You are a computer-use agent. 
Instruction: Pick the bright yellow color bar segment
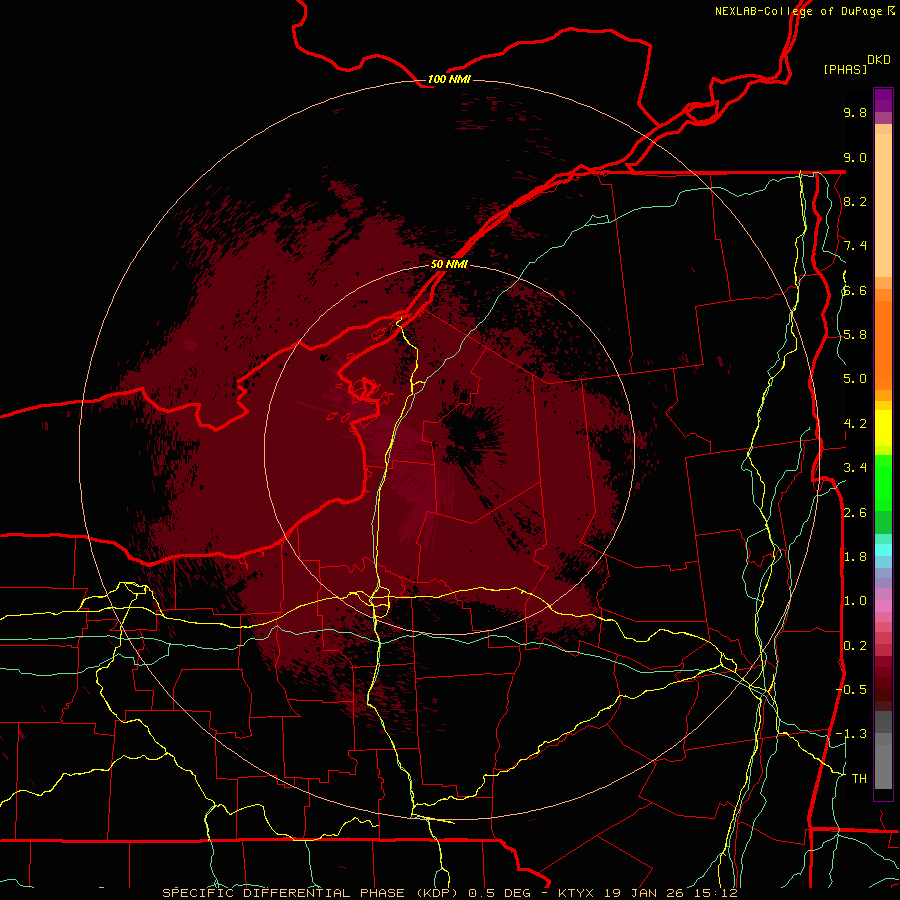[883, 428]
